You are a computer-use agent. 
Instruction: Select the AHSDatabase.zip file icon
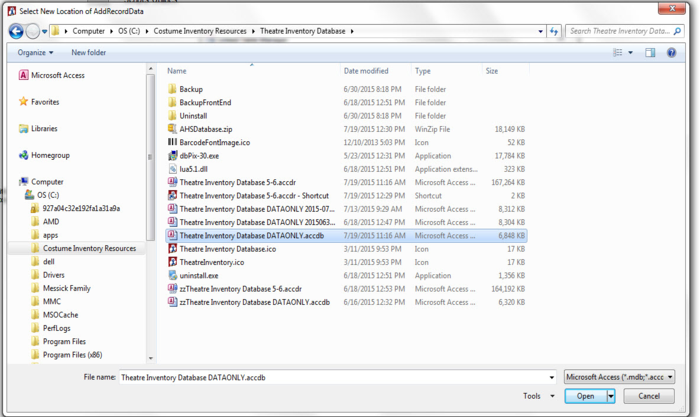point(172,129)
